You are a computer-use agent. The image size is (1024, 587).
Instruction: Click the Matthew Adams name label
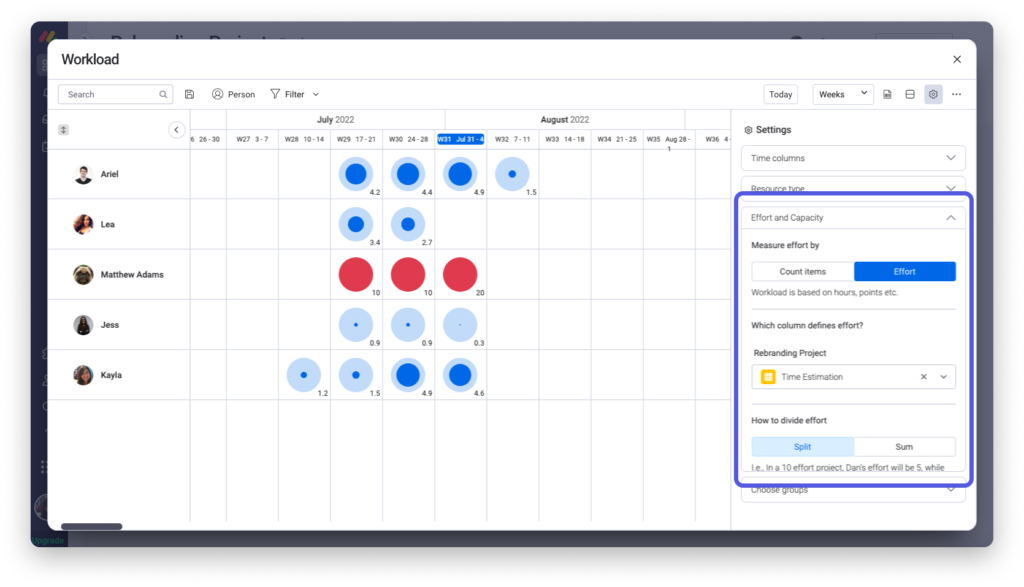coord(132,275)
